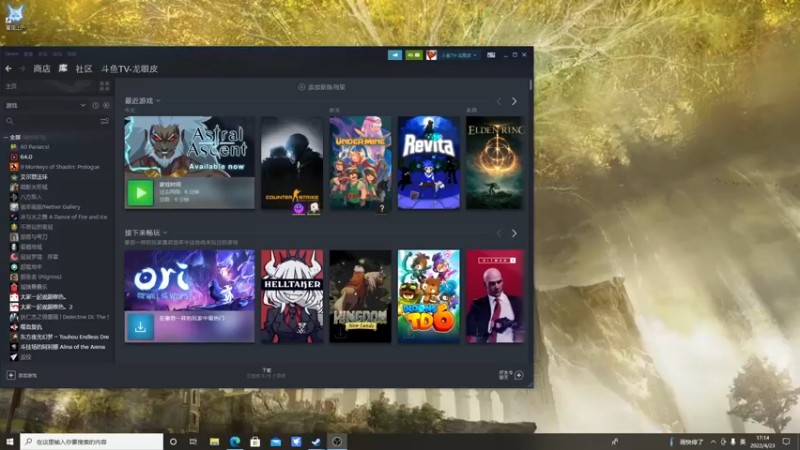
Task: Click the Touhou Endless Dream icon
Action: pos(14,337)
